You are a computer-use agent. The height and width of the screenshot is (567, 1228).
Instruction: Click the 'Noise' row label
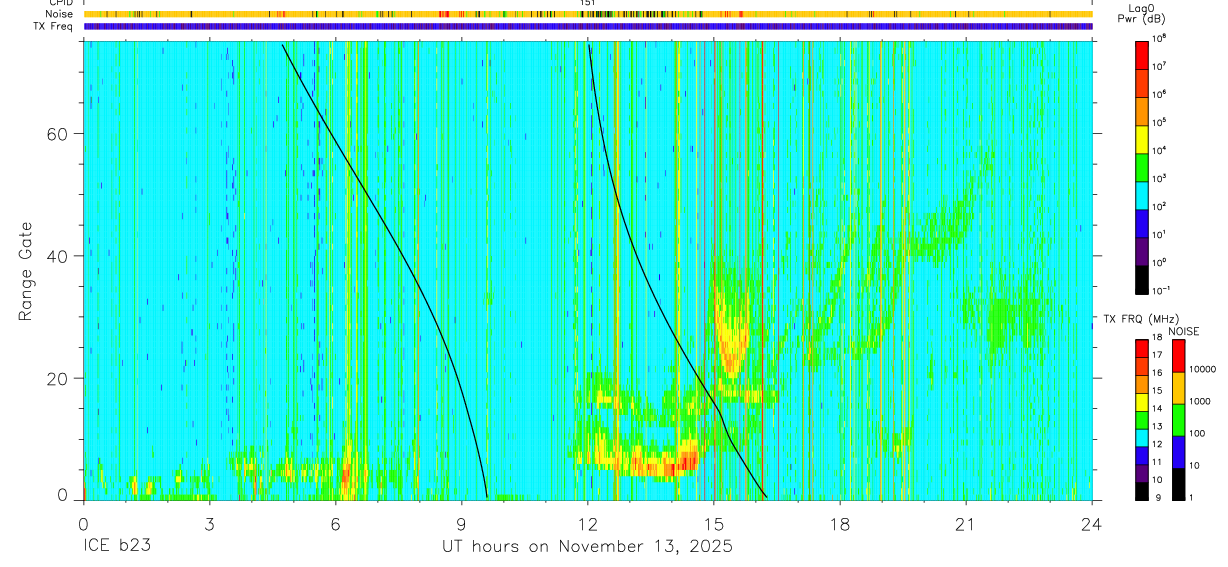point(60,14)
